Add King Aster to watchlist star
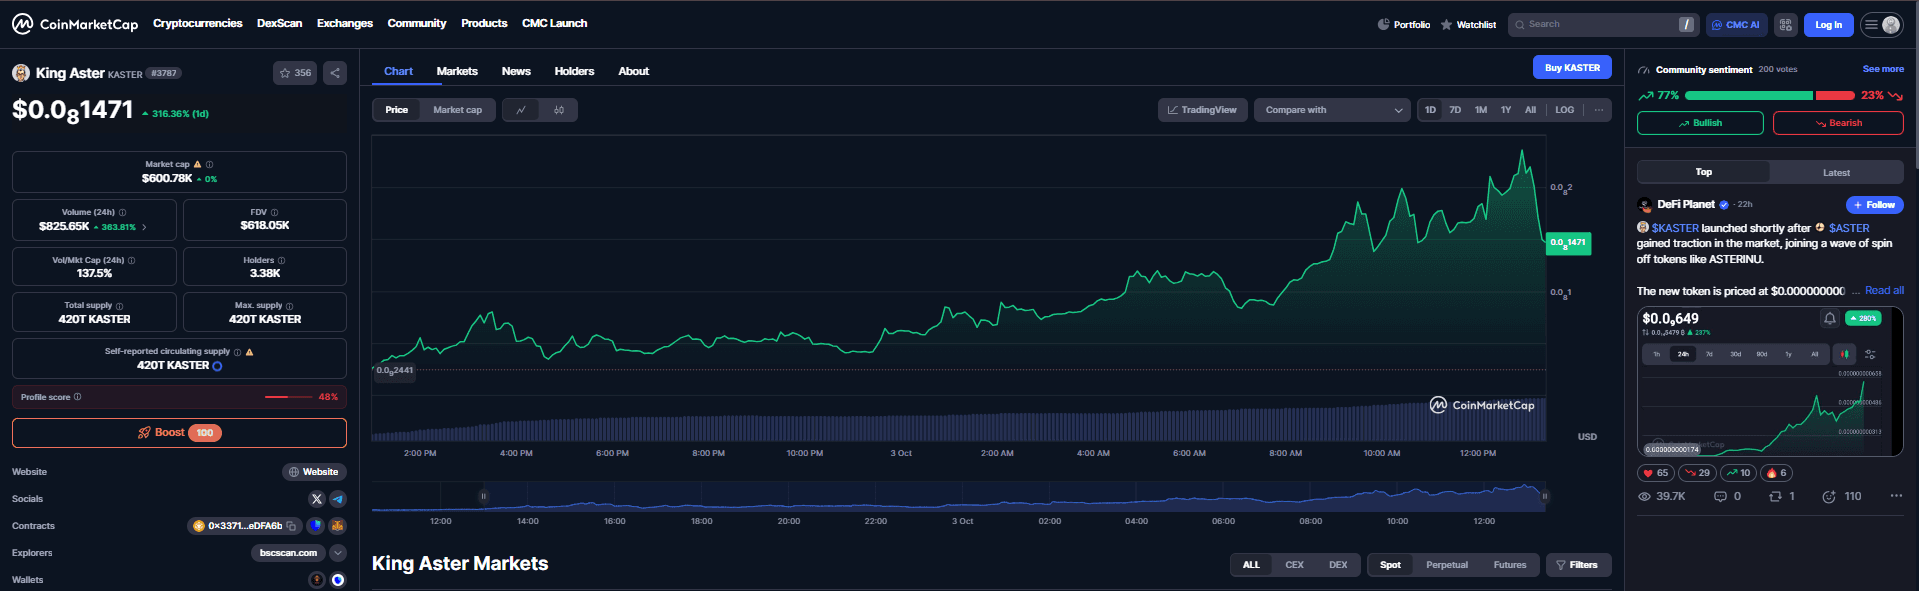 point(295,73)
